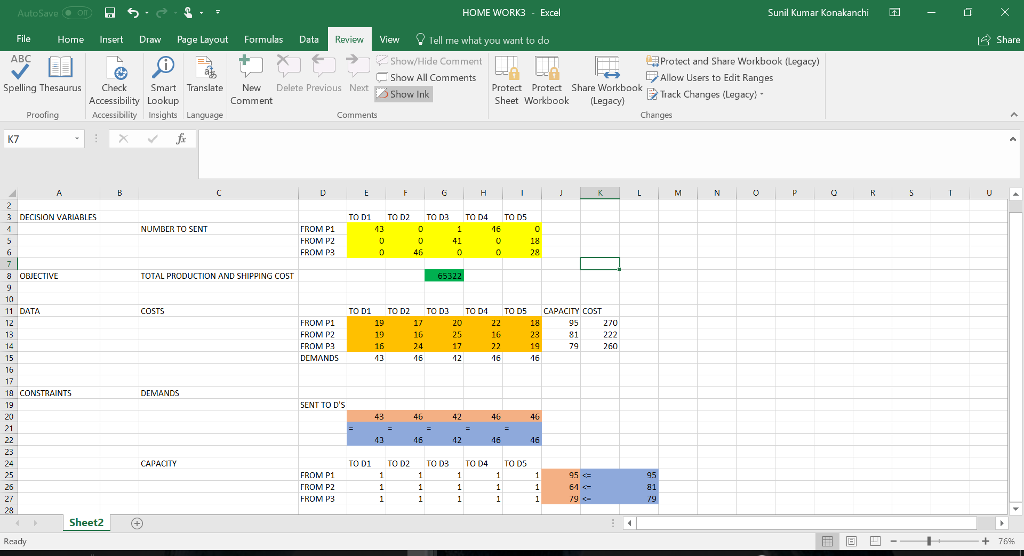Go to Next comment
Screen dimensions: 1024x556
(x=359, y=74)
